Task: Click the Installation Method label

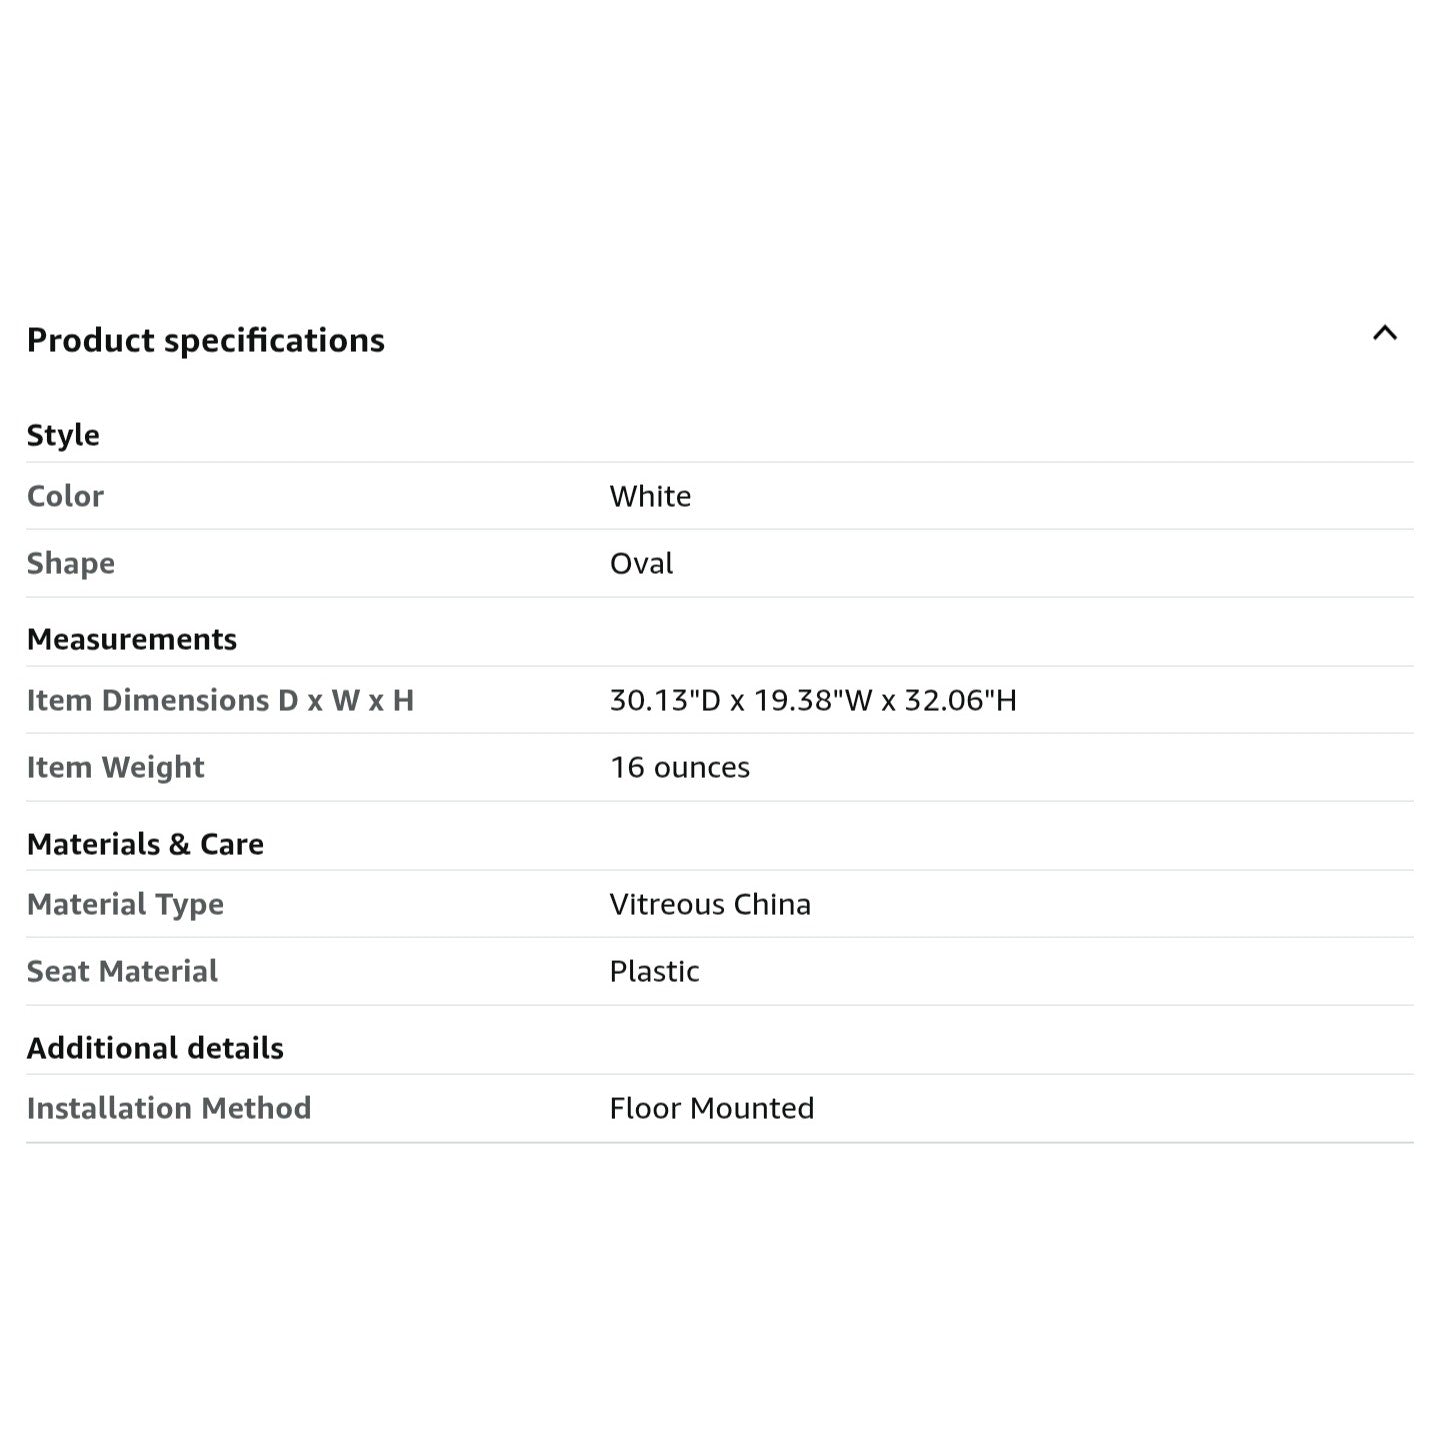Action: (x=169, y=1108)
